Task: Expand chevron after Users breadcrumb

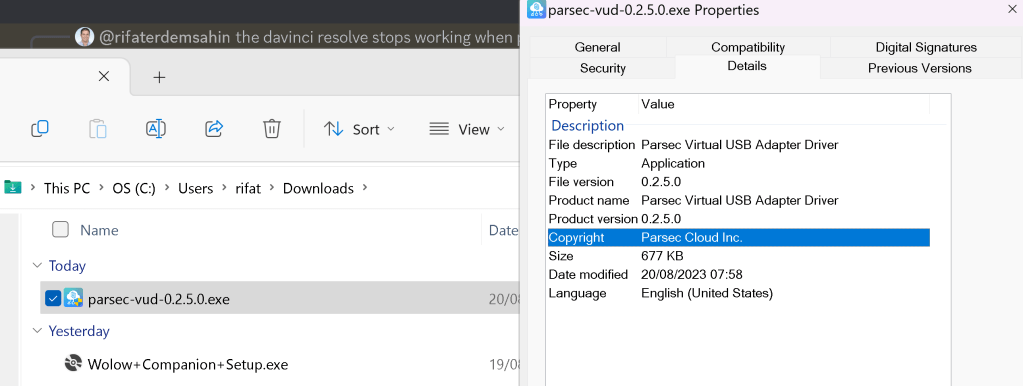Action: pyautogui.click(x=224, y=188)
